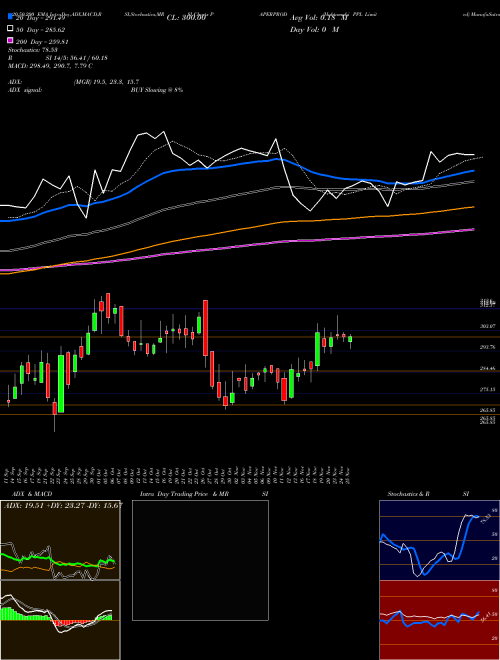The width and height of the screenshot is (500, 660).
Task: Click the 'Day Vol: 0 M' label
Action: [314, 29]
